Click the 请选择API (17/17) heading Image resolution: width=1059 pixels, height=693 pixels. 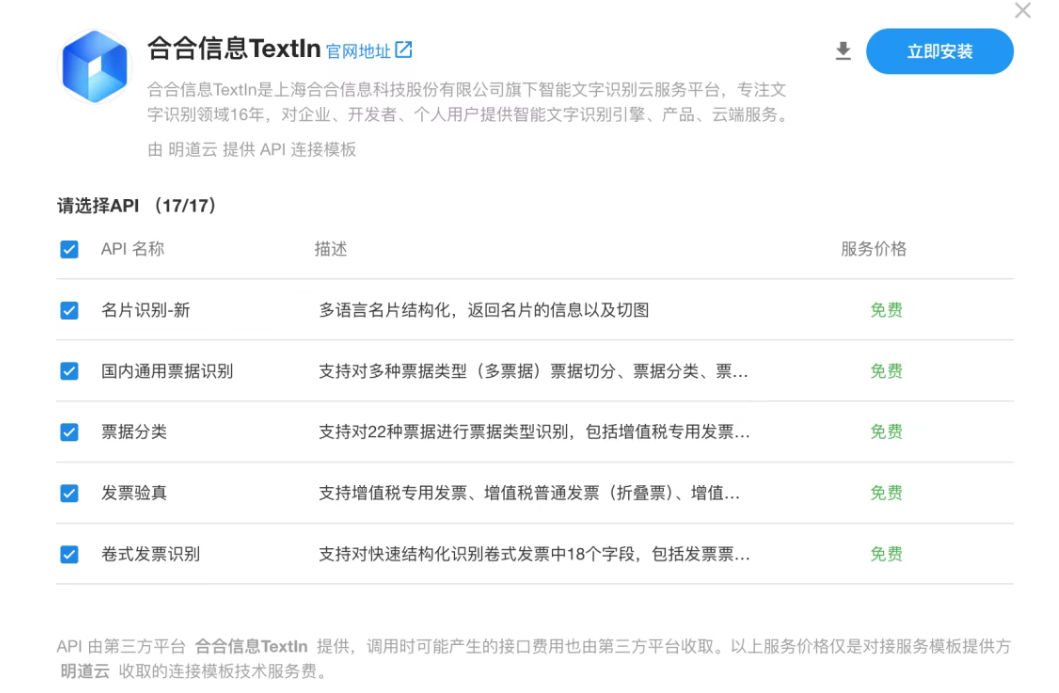pyautogui.click(x=136, y=205)
